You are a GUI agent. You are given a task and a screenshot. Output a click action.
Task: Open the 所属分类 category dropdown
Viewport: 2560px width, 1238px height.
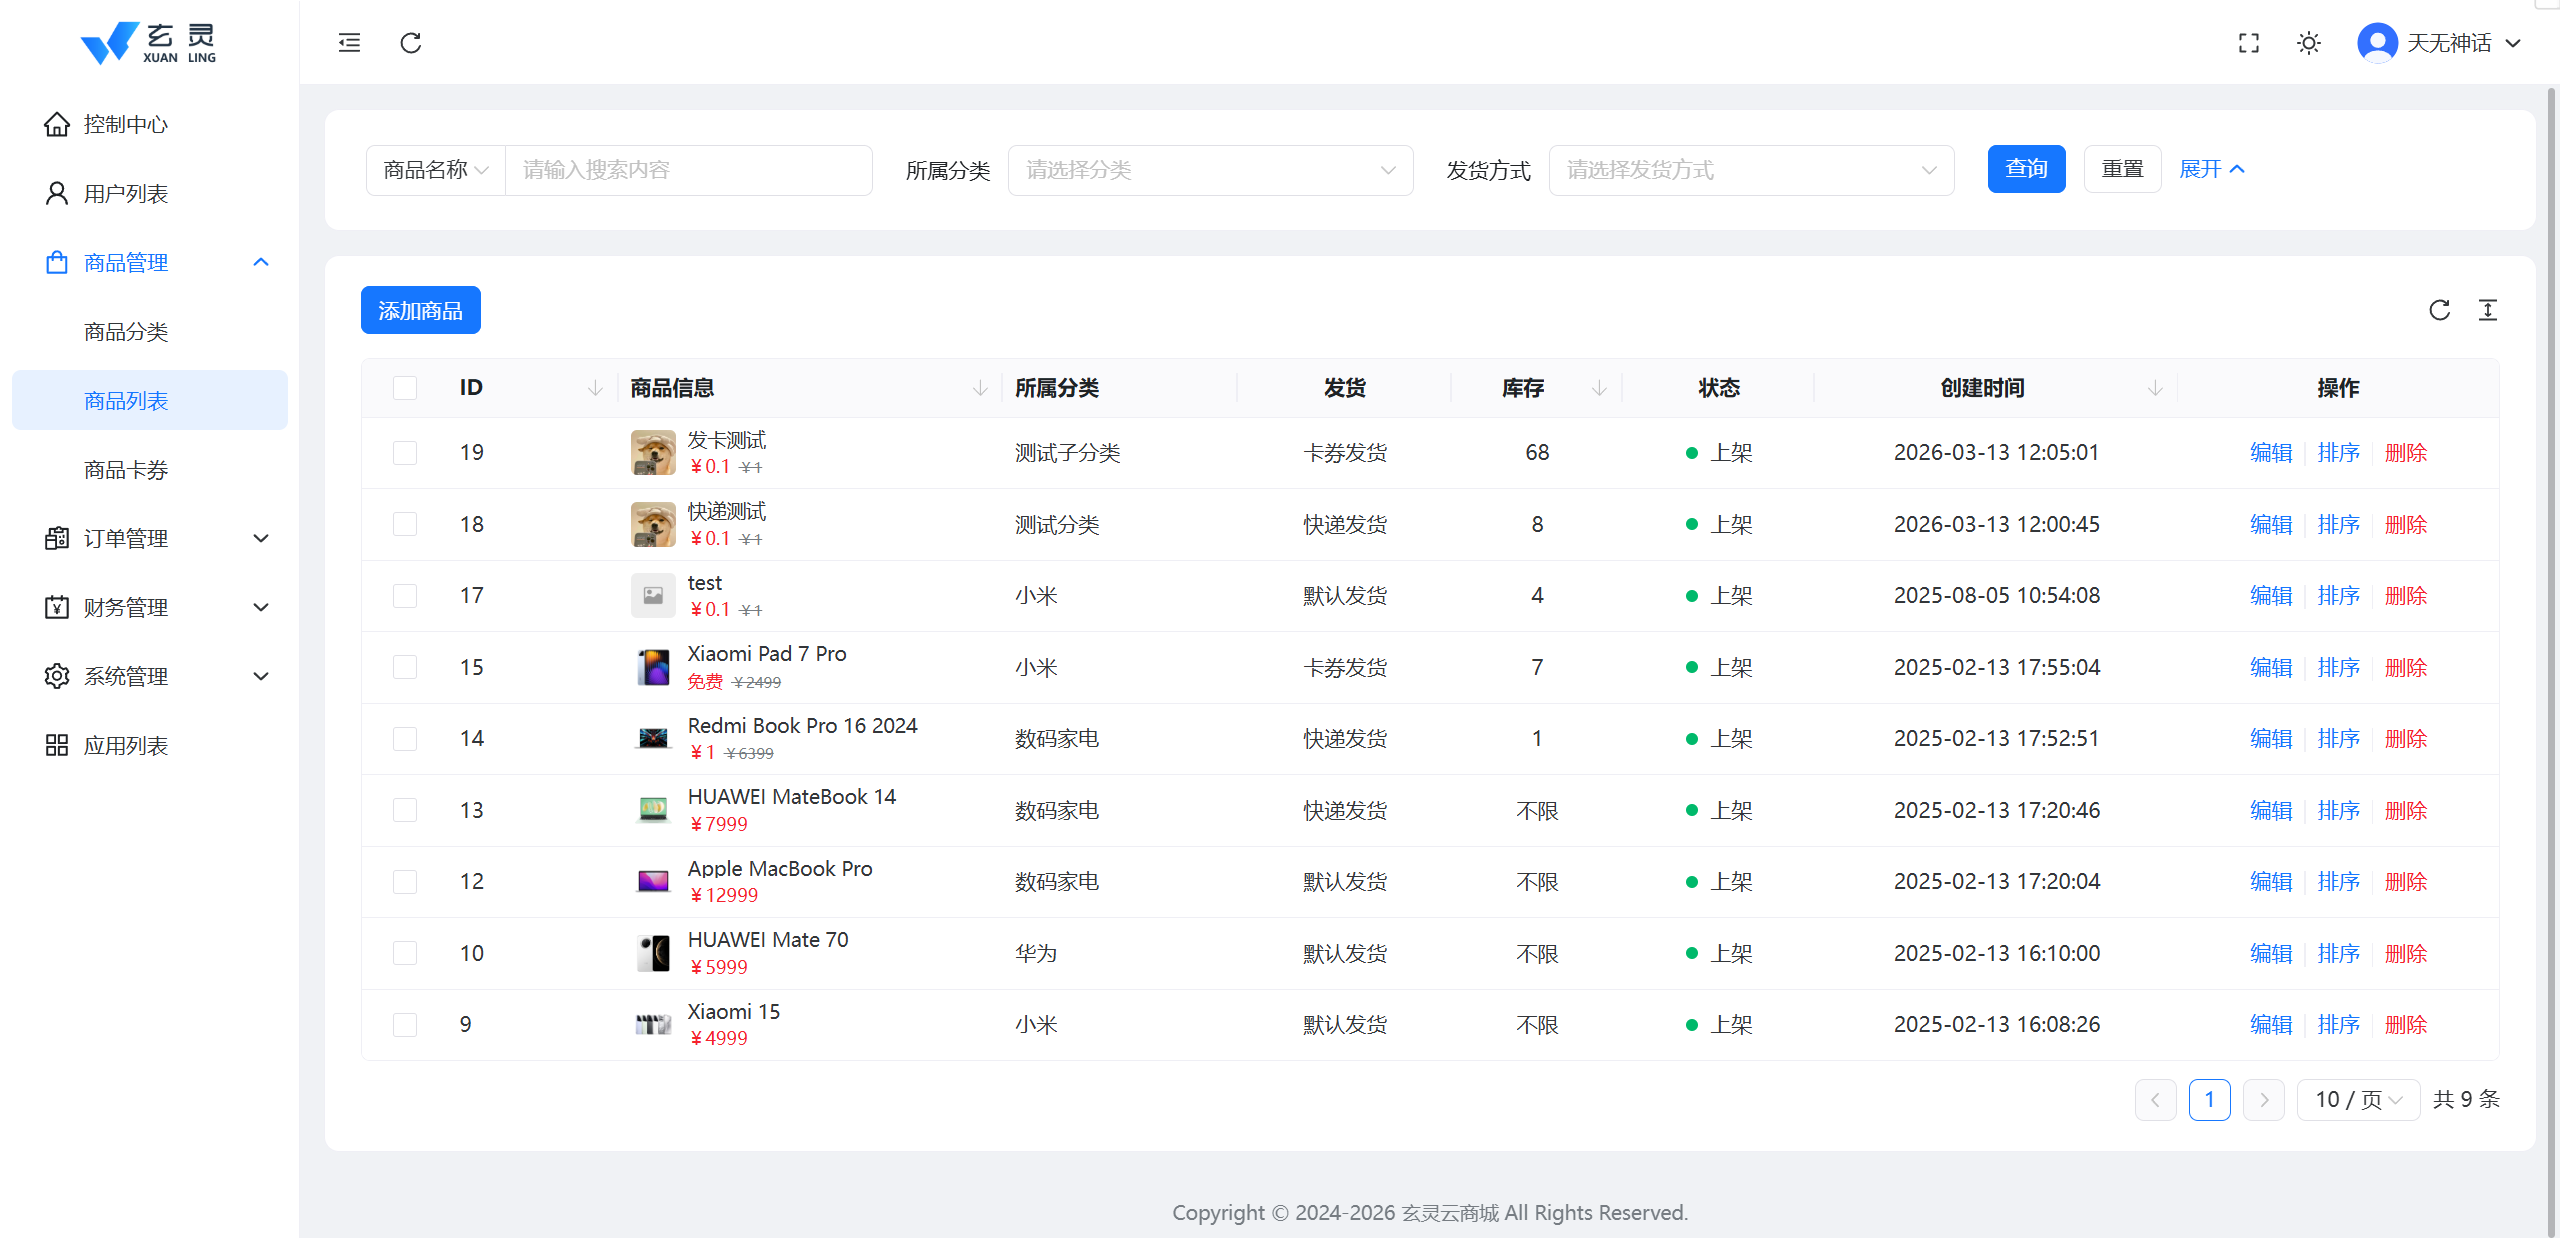pos(1210,170)
